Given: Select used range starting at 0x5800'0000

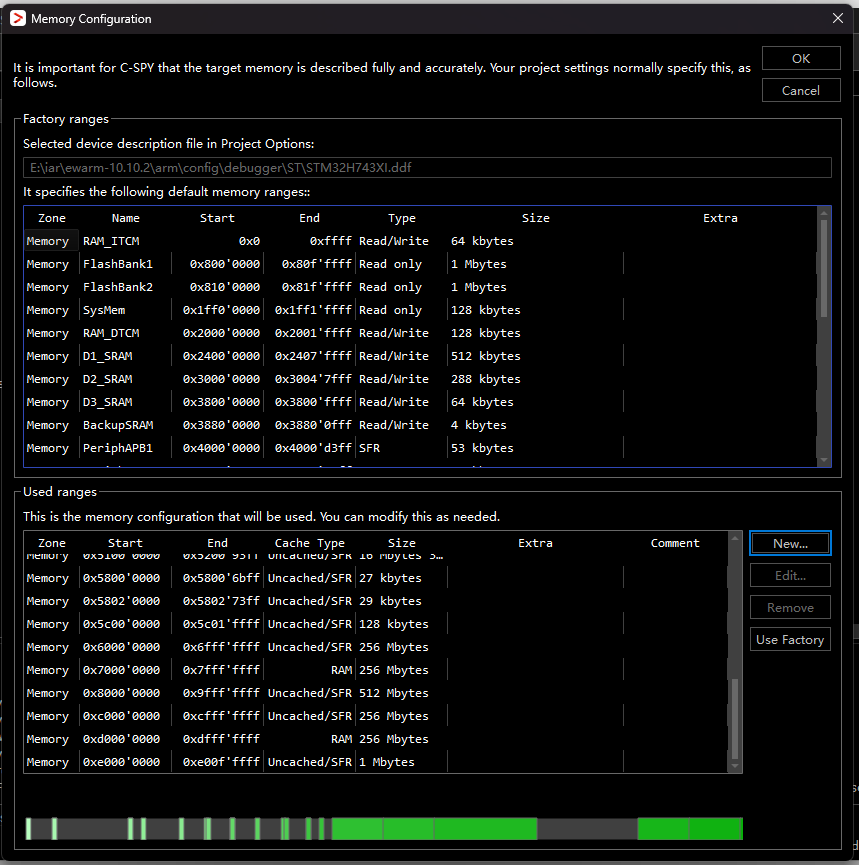Looking at the screenshot, I should coord(376,578).
